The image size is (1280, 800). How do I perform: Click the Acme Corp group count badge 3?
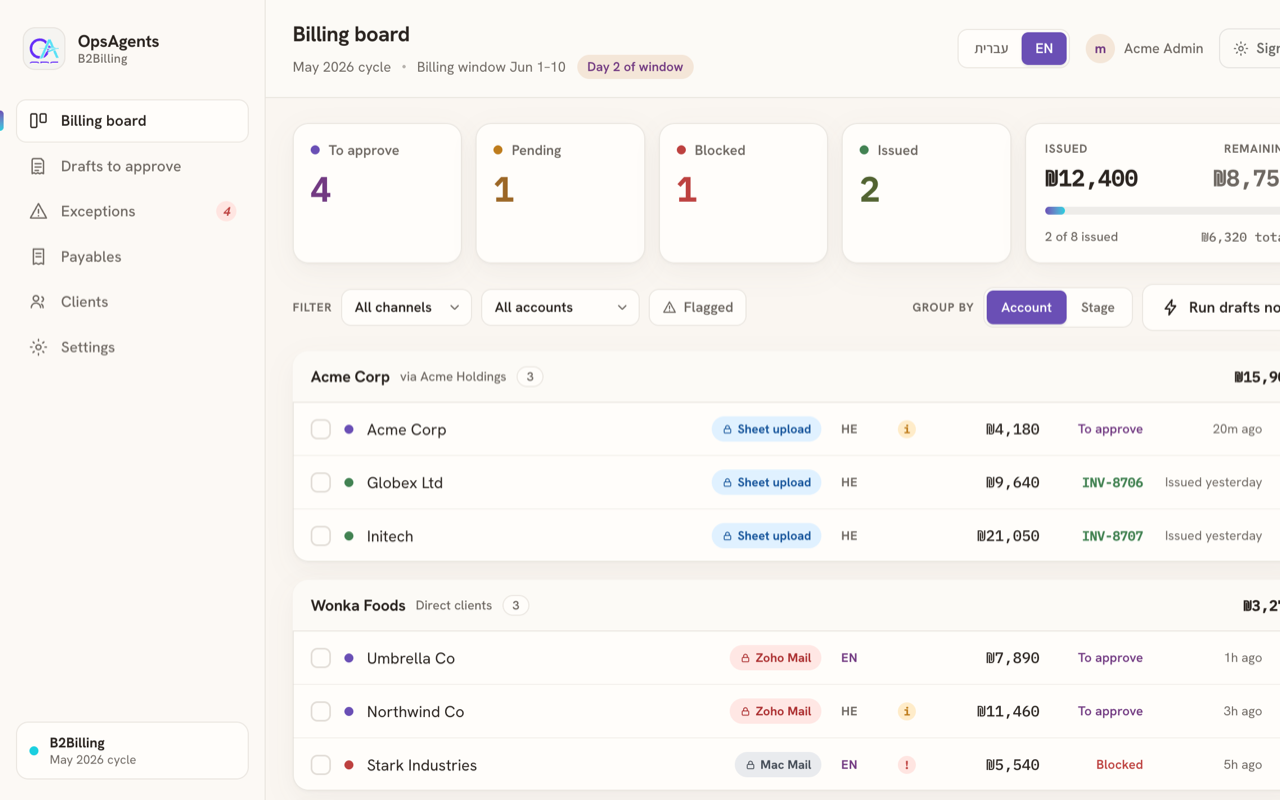click(530, 377)
